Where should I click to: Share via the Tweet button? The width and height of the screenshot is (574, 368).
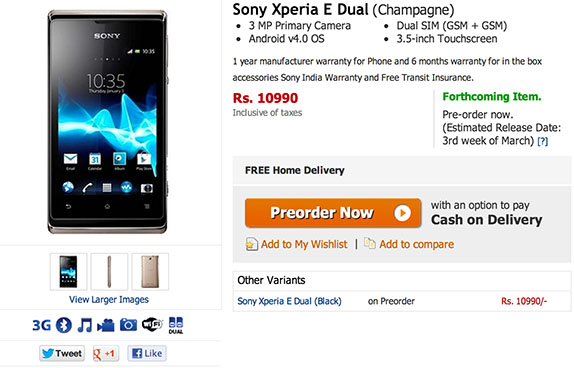(x=62, y=353)
